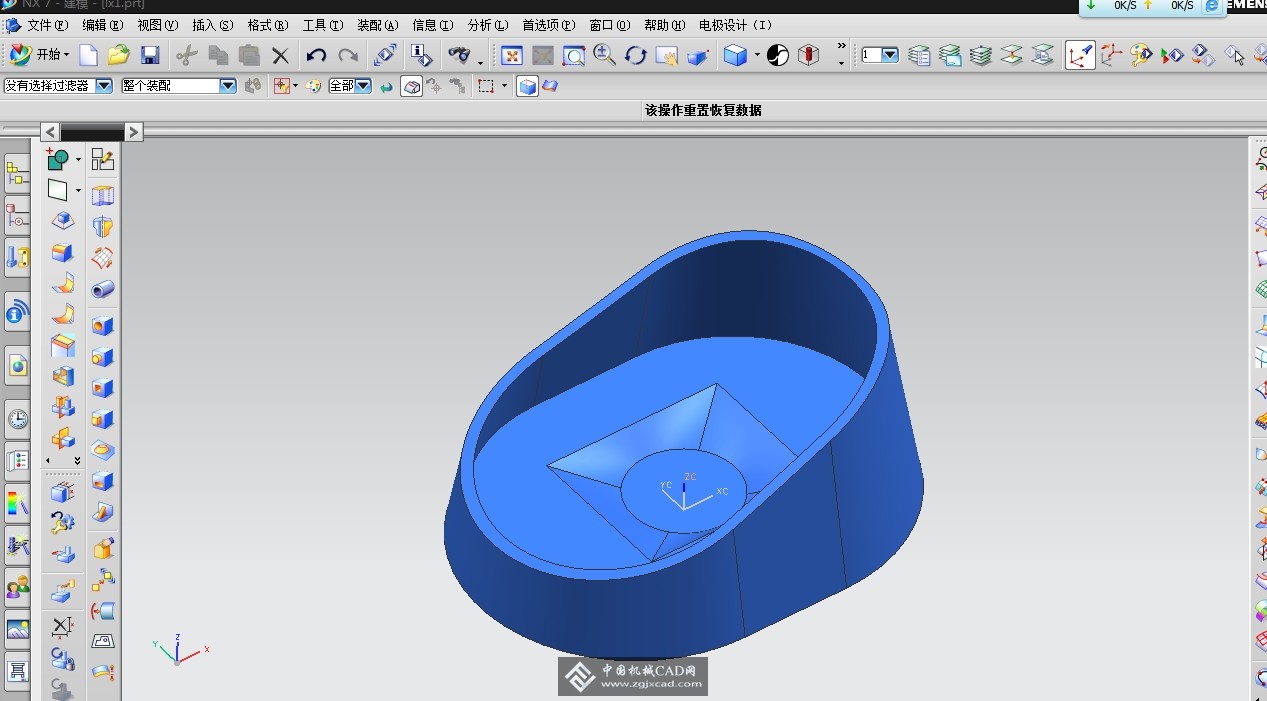
Task: Open the Layer Settings stacked sheets icon
Action: coord(920,55)
